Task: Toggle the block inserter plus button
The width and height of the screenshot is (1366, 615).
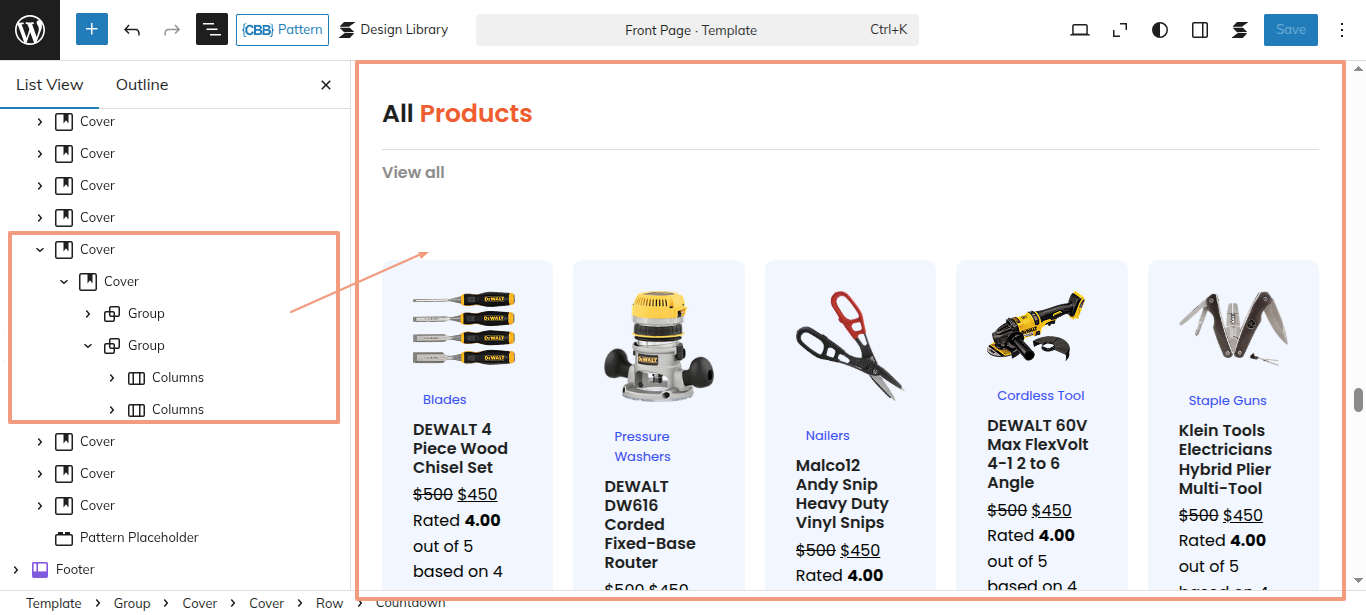Action: [x=92, y=30]
